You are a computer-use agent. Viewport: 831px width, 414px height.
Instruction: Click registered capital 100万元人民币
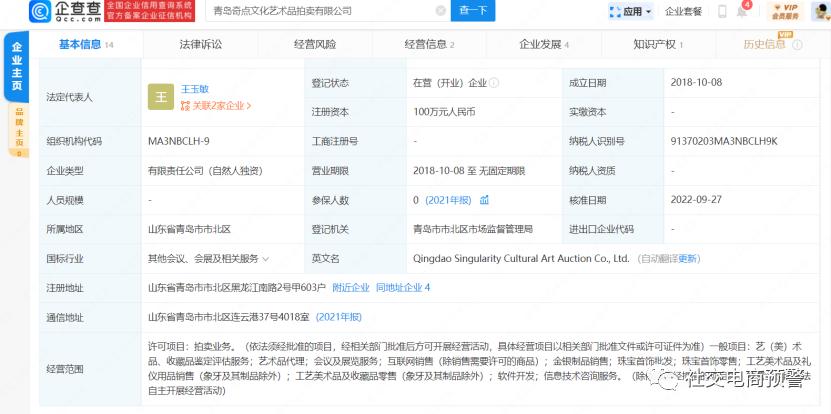point(444,112)
